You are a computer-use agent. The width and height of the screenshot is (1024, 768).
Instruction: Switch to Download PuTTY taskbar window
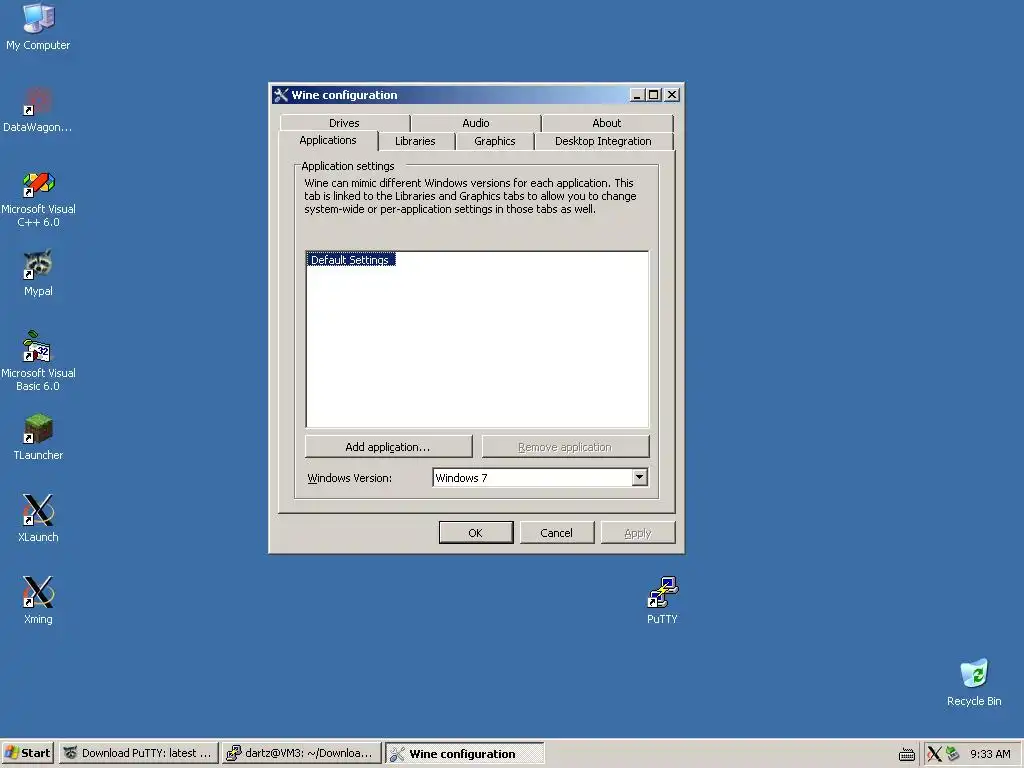click(138, 753)
